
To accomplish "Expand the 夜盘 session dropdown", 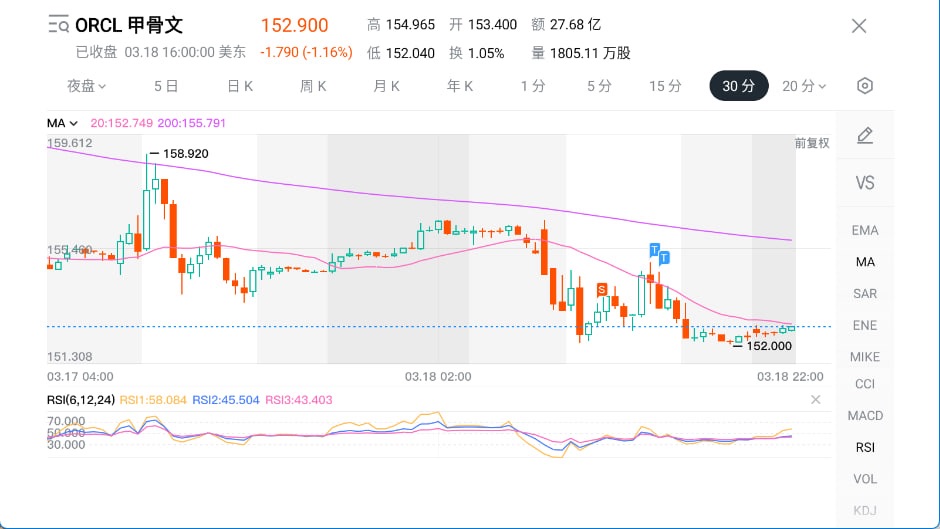I will pos(87,86).
